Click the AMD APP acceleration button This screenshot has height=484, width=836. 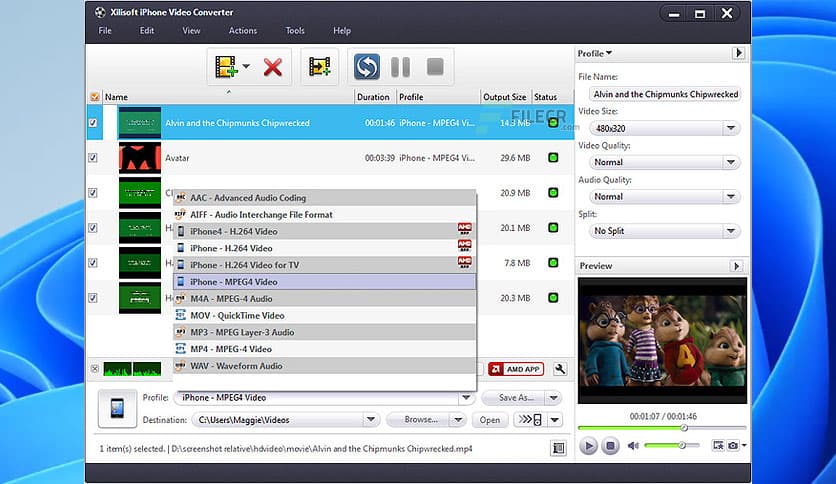[x=516, y=369]
